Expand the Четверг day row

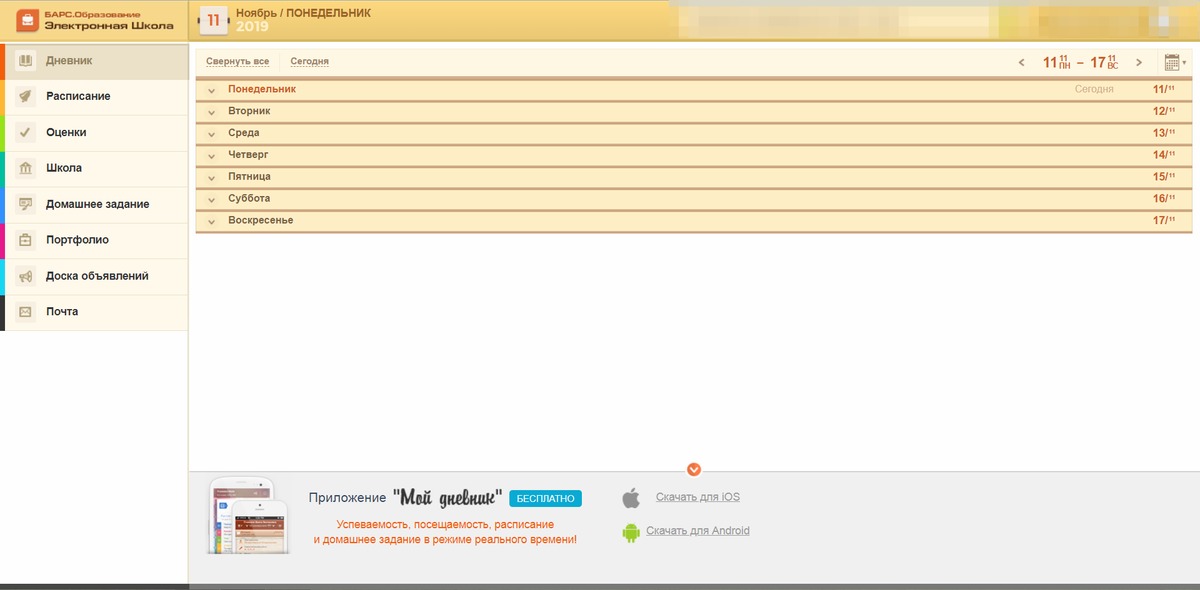(x=694, y=155)
